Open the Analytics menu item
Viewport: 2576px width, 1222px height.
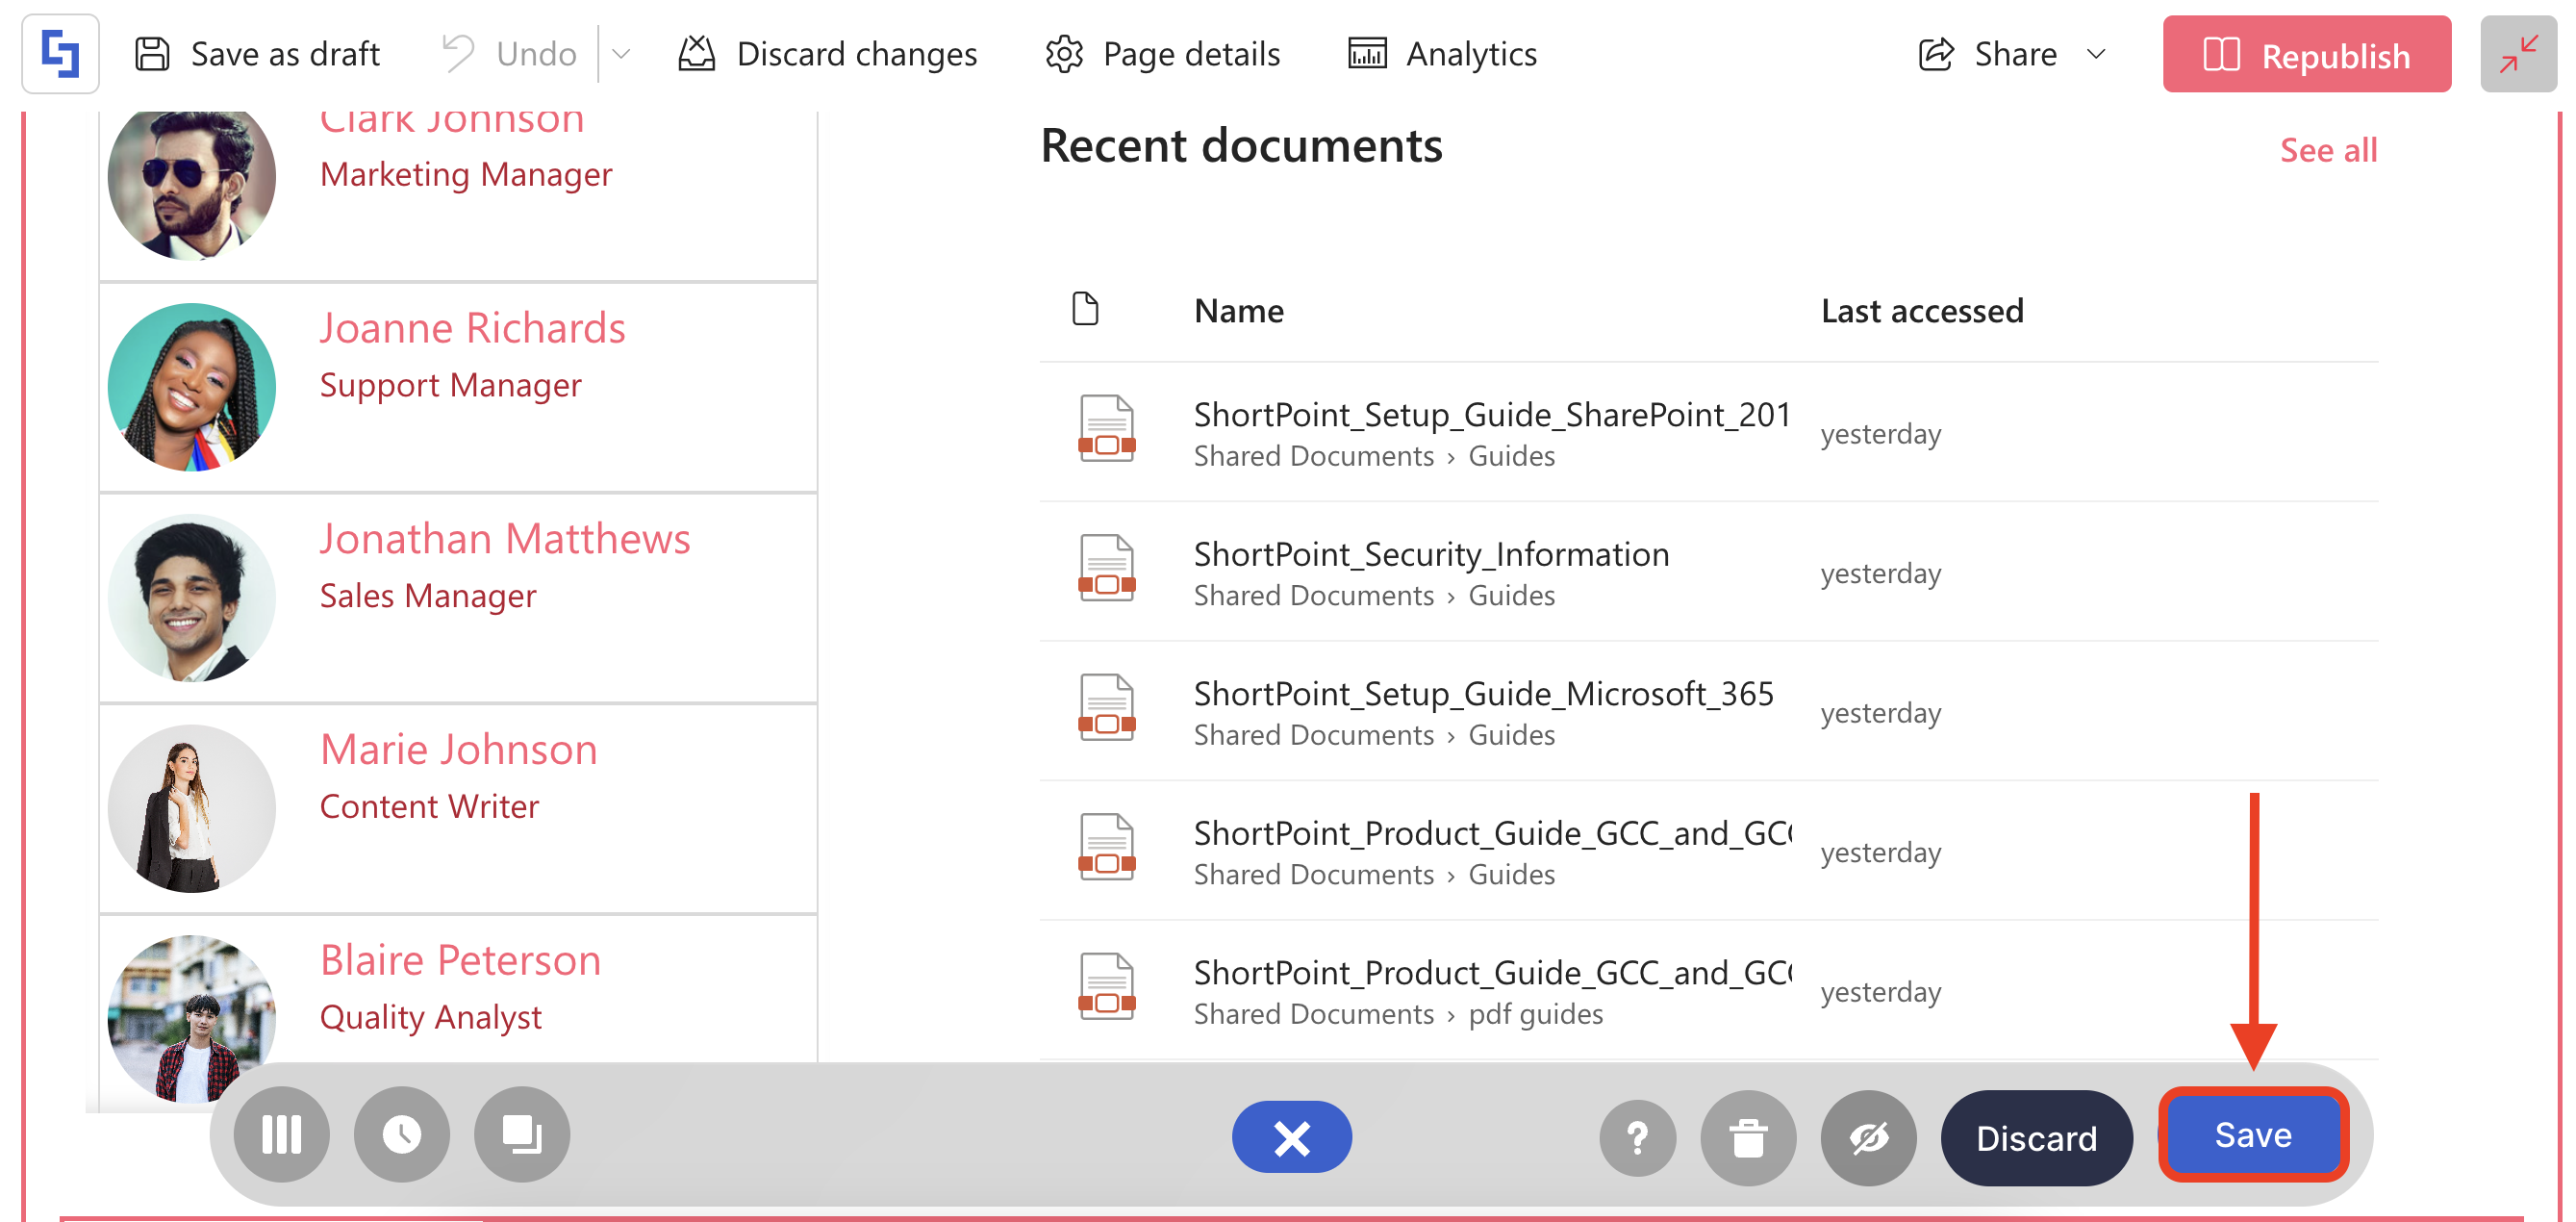pos(1442,54)
